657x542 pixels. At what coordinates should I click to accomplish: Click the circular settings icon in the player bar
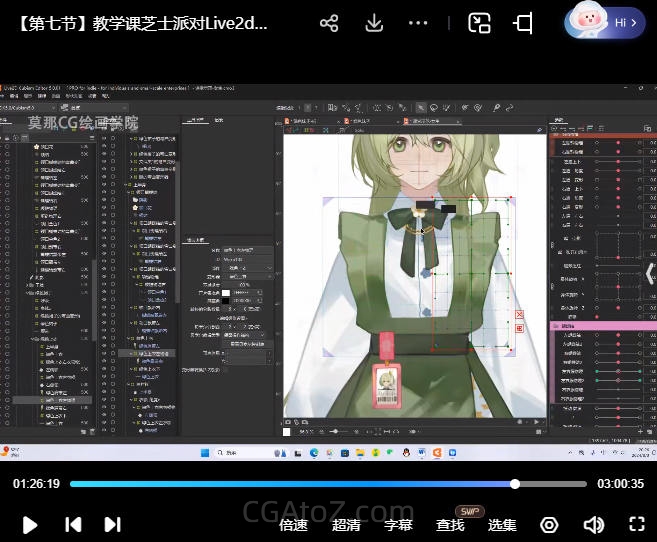[x=549, y=525]
